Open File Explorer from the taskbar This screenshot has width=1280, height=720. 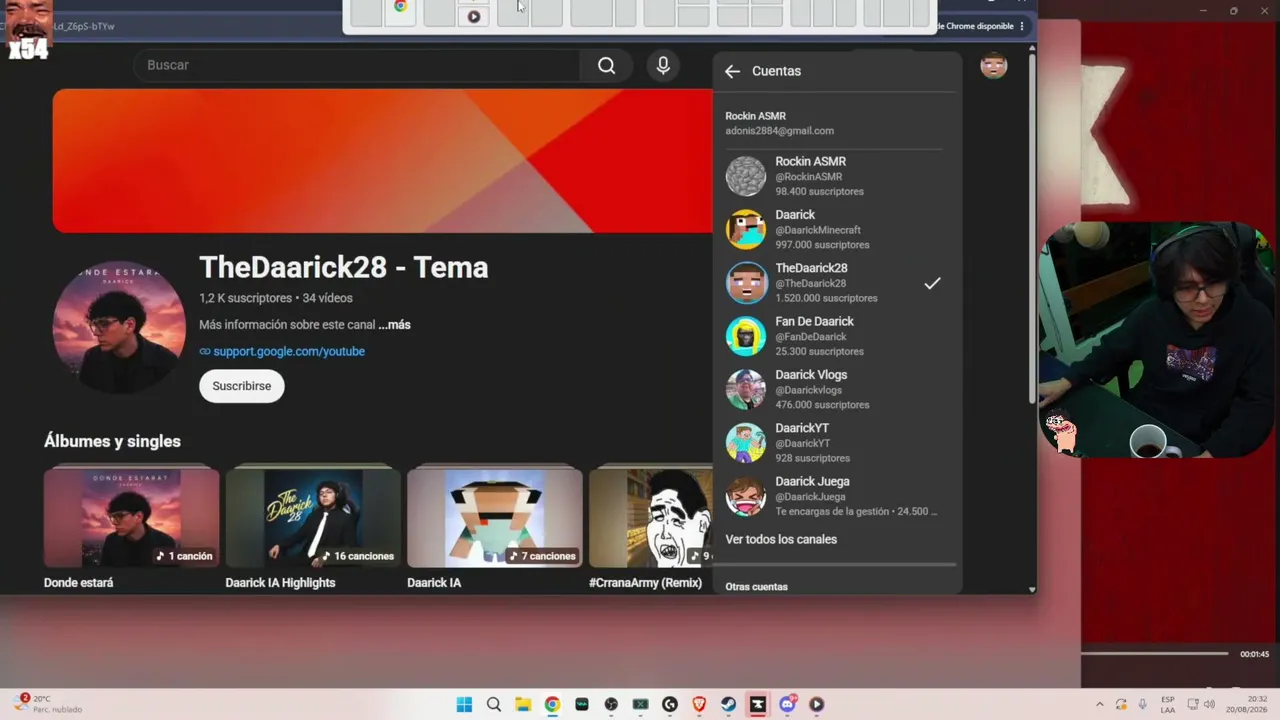[523, 704]
